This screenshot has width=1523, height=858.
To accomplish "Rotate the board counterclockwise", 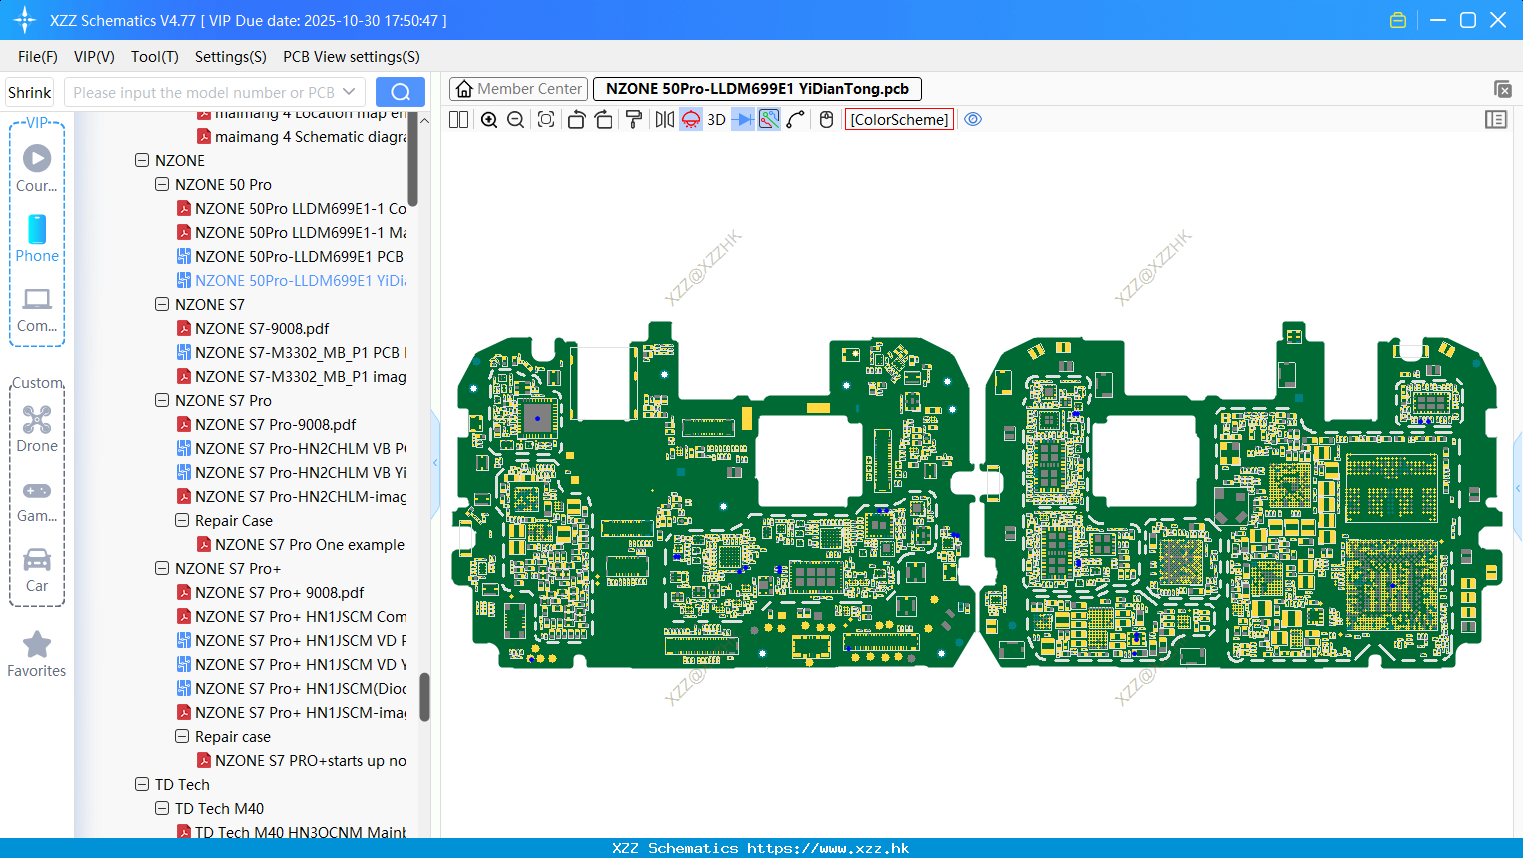I will [x=576, y=120].
